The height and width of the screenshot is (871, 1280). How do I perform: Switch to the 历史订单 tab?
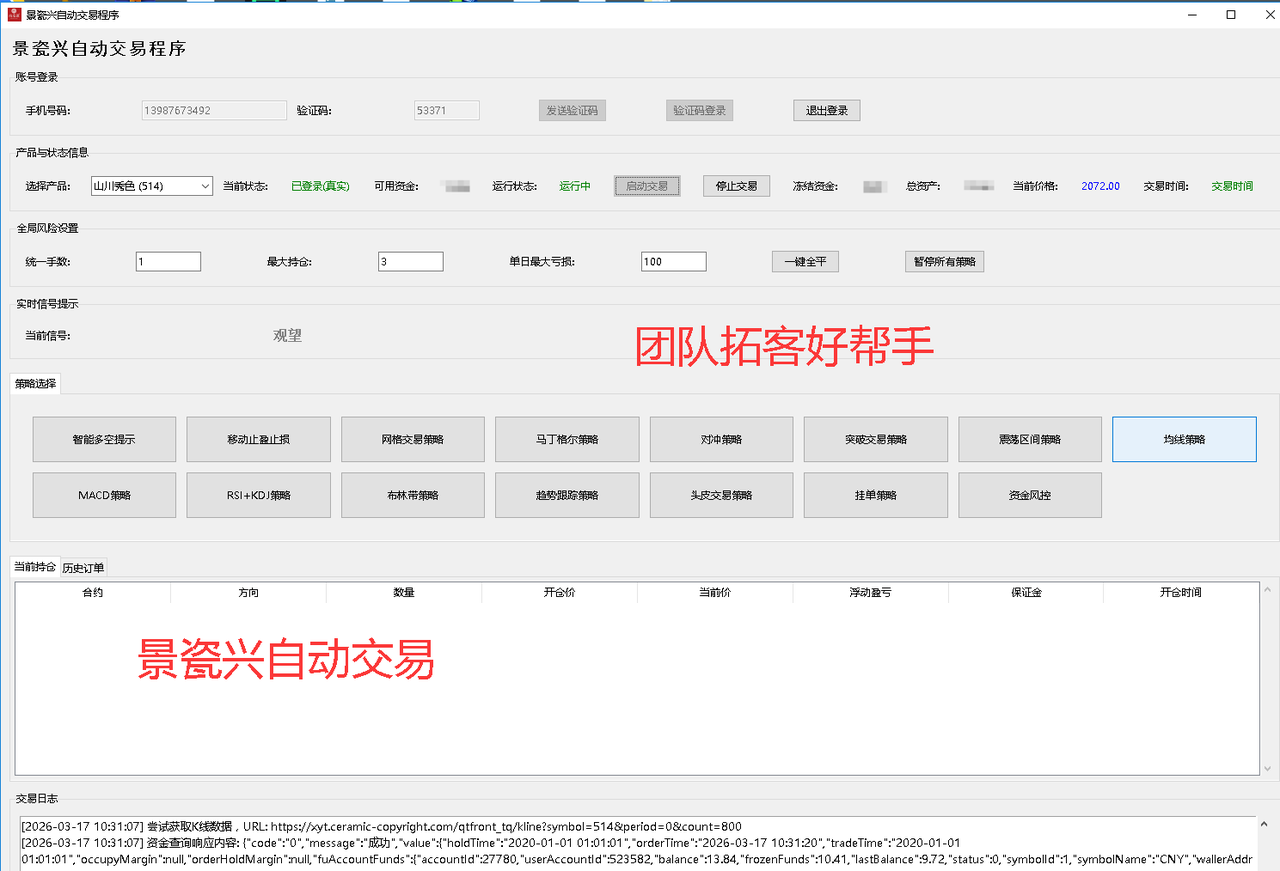point(83,568)
